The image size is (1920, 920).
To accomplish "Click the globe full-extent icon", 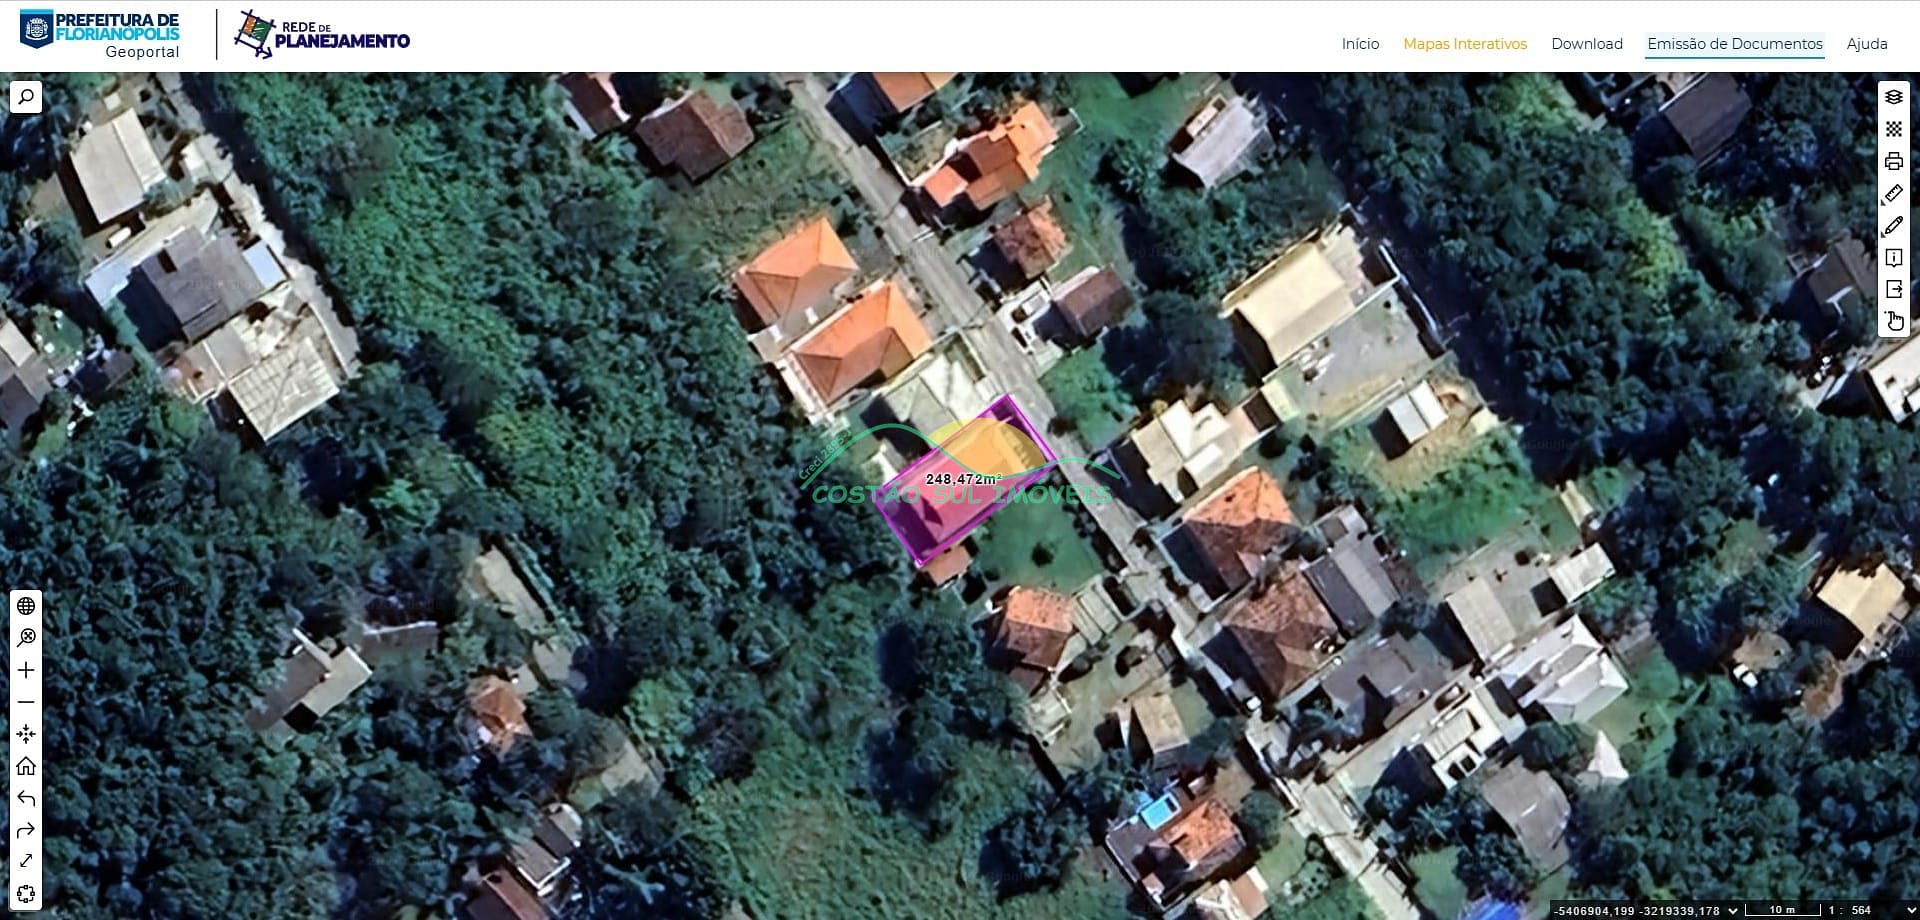I will pyautogui.click(x=26, y=606).
